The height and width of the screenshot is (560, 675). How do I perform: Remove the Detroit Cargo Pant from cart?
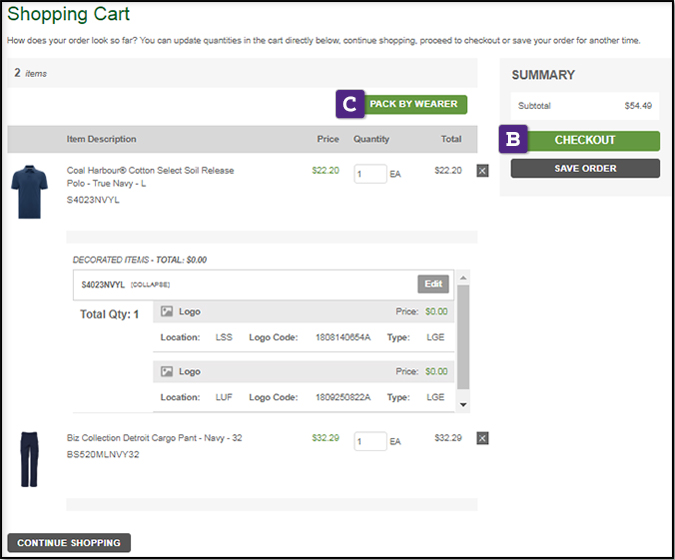483,438
